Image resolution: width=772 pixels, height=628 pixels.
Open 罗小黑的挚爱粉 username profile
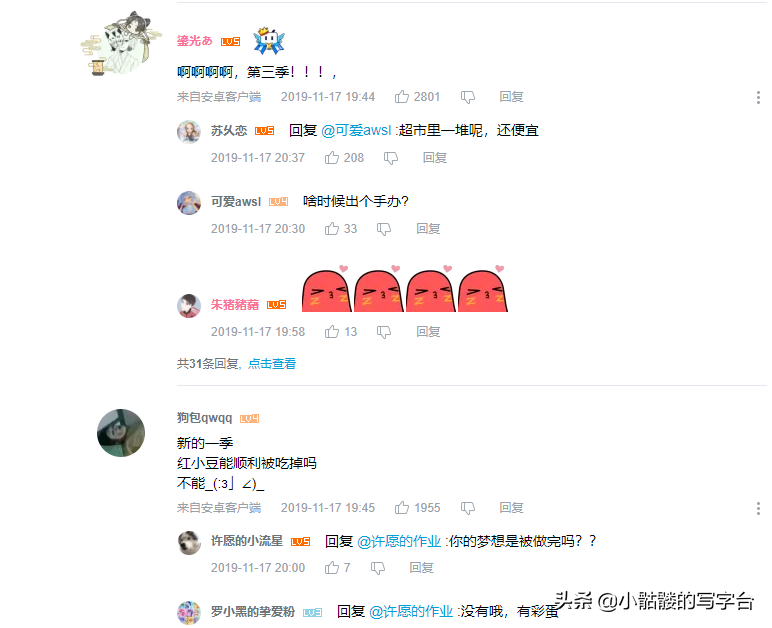point(253,612)
